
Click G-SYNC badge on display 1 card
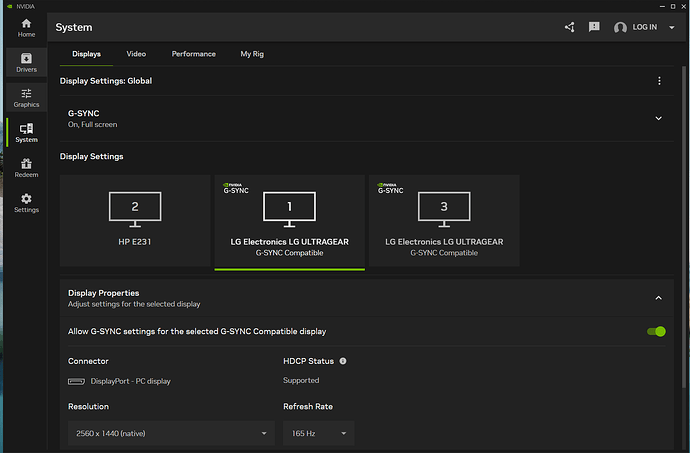point(236,188)
